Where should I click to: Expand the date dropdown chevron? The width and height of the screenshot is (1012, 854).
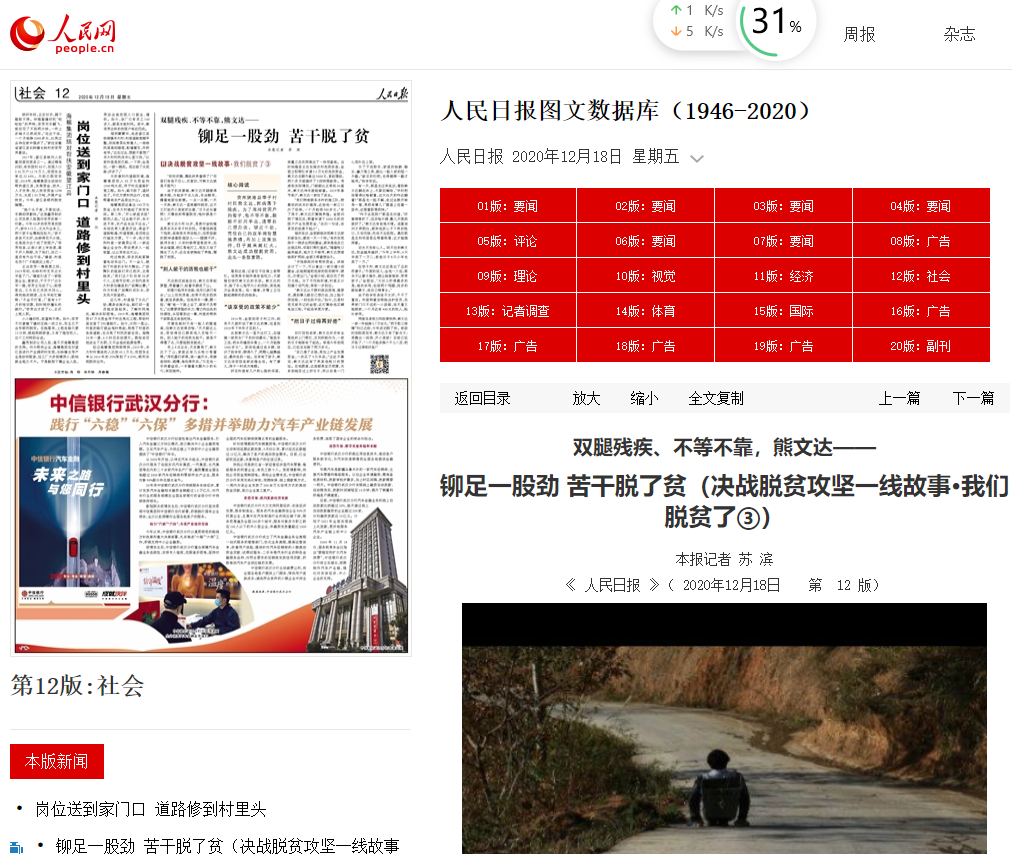point(697,158)
